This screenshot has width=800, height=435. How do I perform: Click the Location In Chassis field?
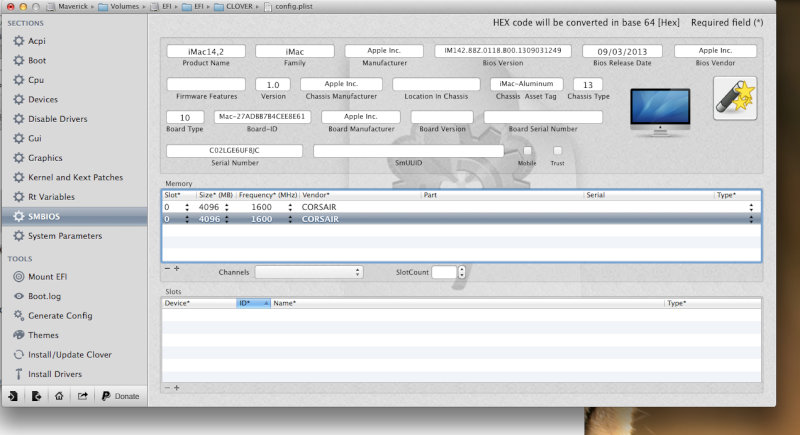click(x=436, y=84)
